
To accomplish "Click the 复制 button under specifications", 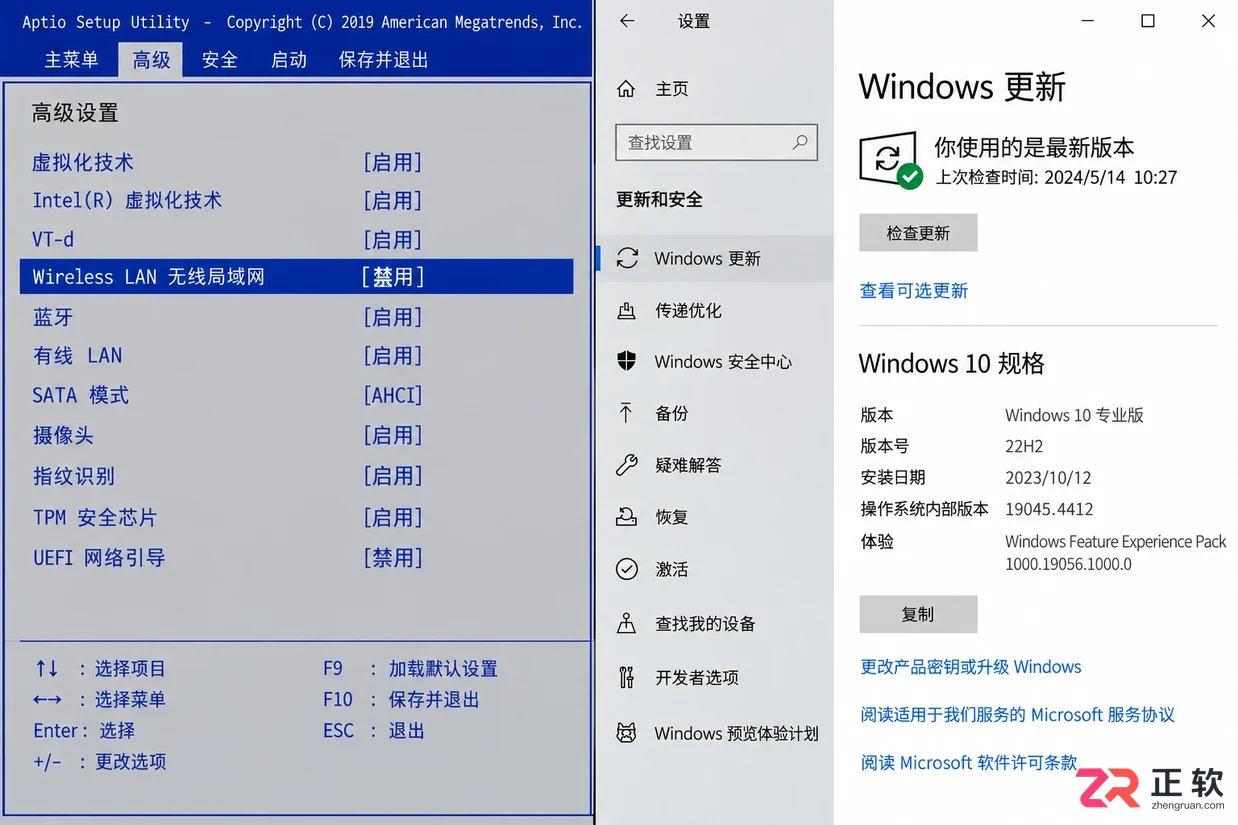I will click(918, 614).
